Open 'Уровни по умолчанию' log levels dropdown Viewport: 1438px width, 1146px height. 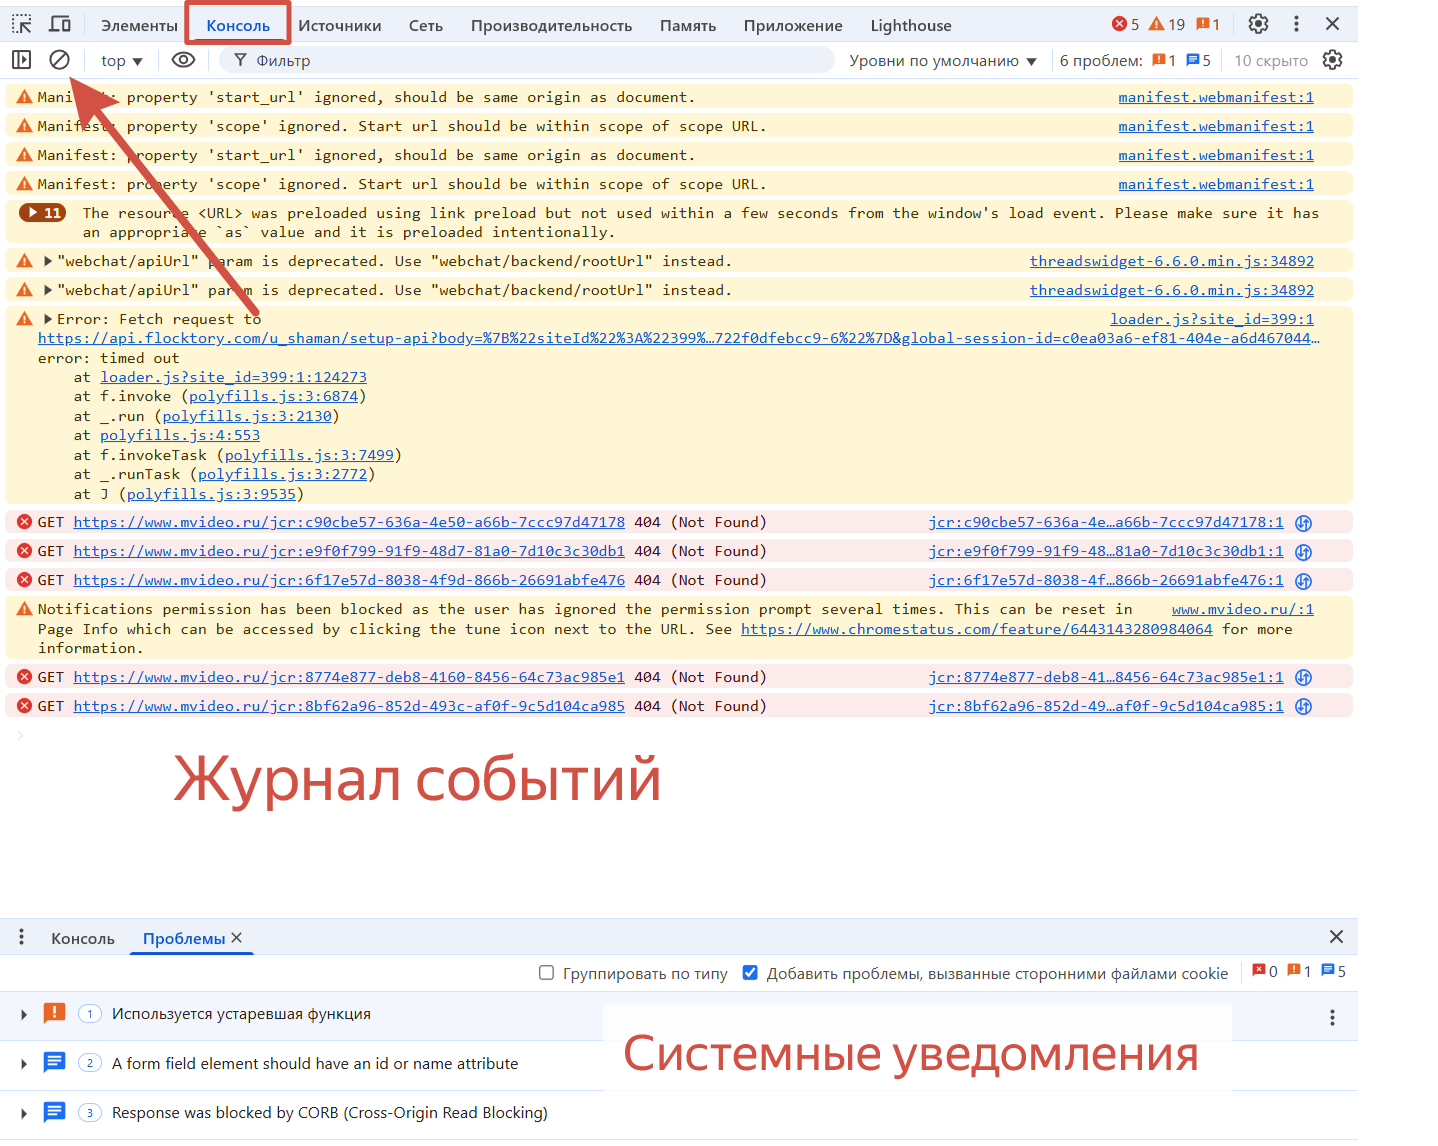[942, 61]
